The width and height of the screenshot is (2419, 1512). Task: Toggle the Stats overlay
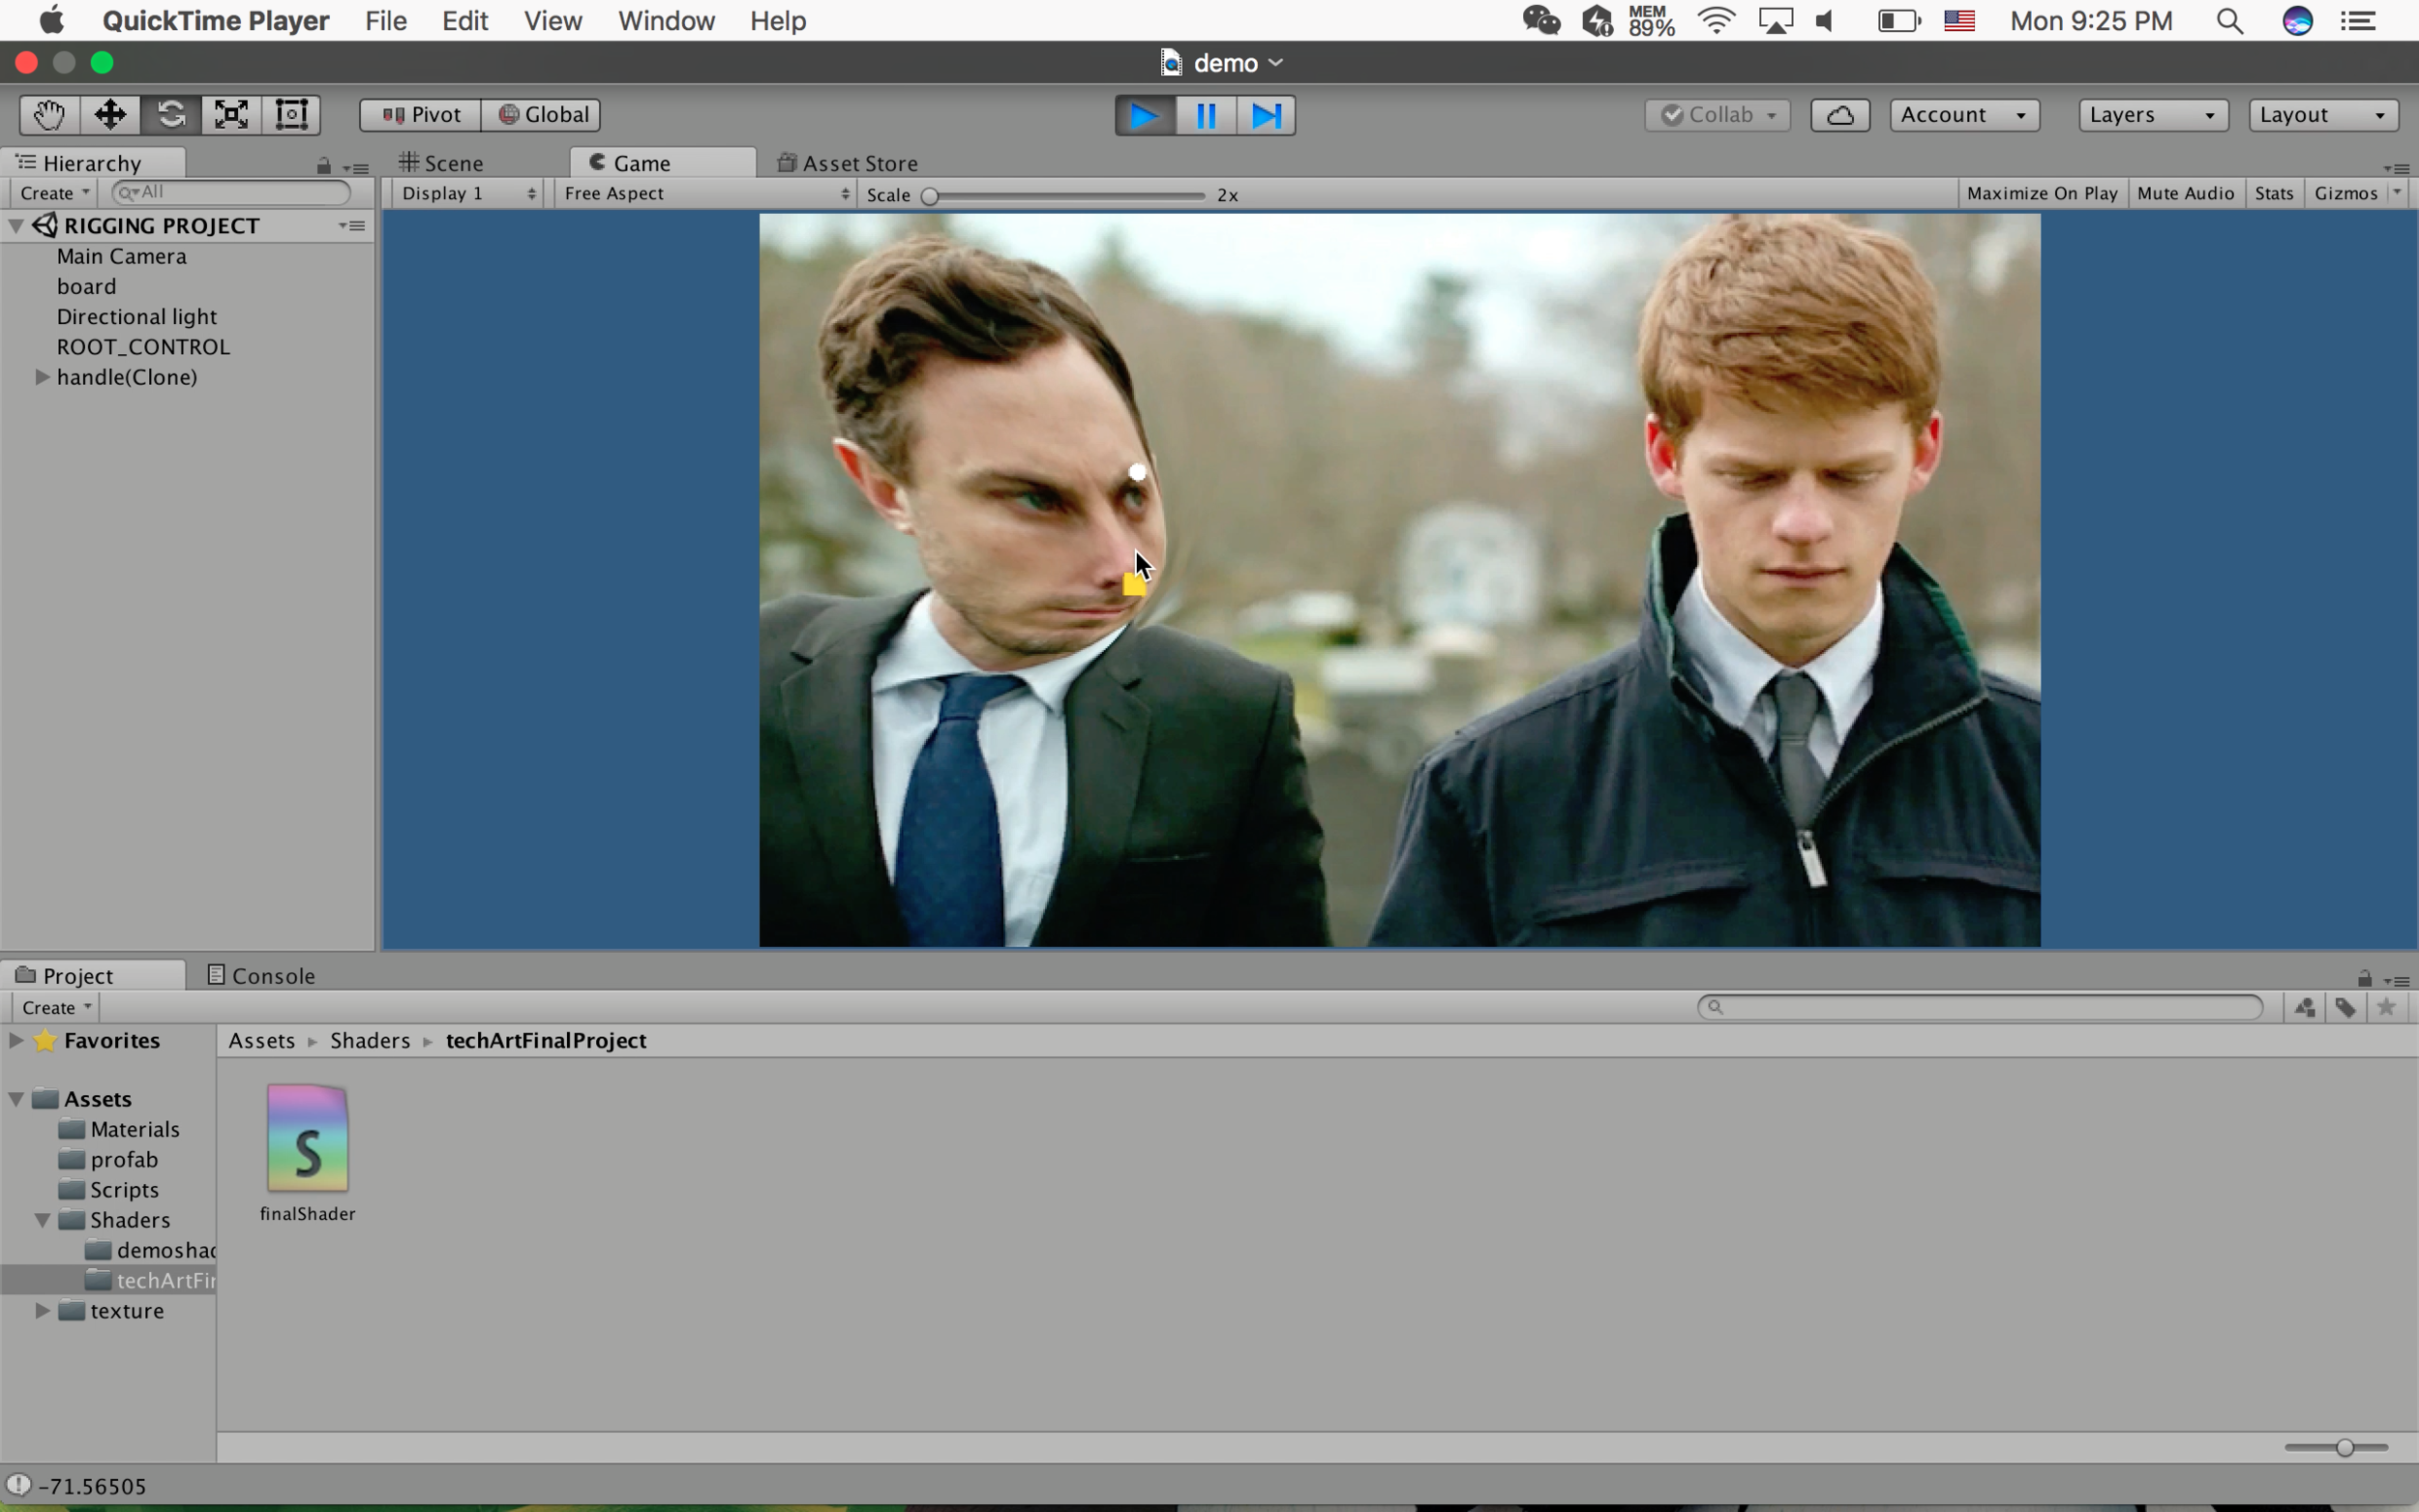pos(2274,194)
